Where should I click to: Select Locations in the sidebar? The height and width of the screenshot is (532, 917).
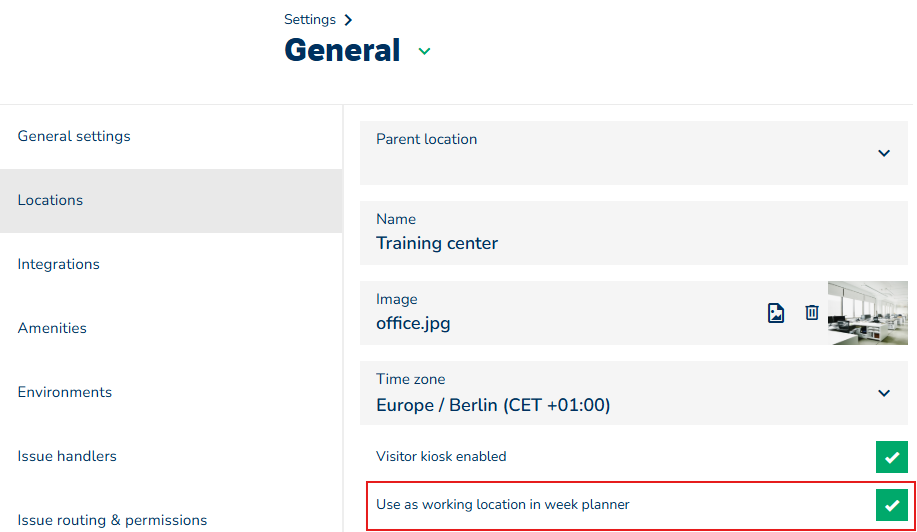[x=50, y=200]
